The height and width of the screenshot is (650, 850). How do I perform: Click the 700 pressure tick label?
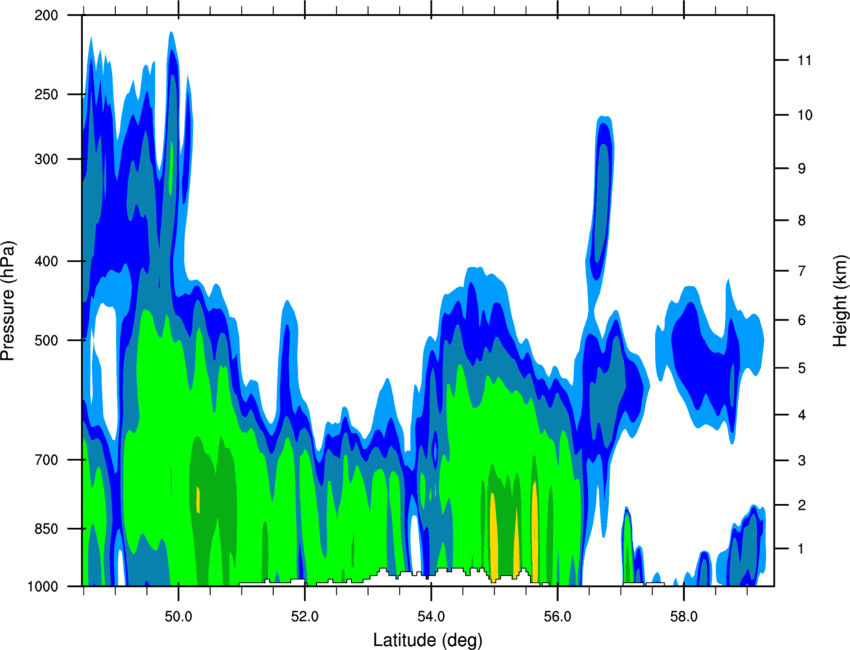coord(46,460)
